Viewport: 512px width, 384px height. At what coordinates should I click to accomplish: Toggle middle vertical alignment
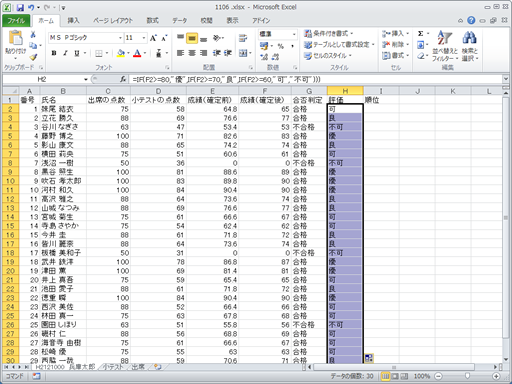point(192,38)
